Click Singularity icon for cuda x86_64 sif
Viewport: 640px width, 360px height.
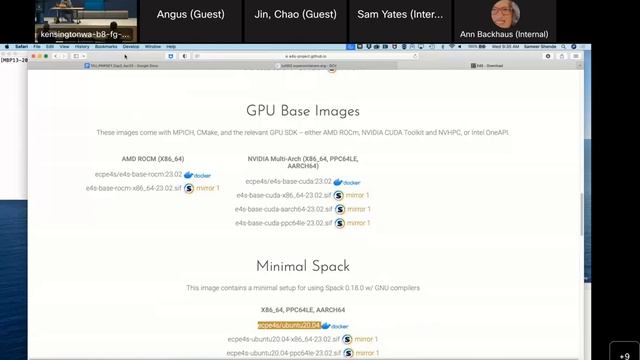338,196
